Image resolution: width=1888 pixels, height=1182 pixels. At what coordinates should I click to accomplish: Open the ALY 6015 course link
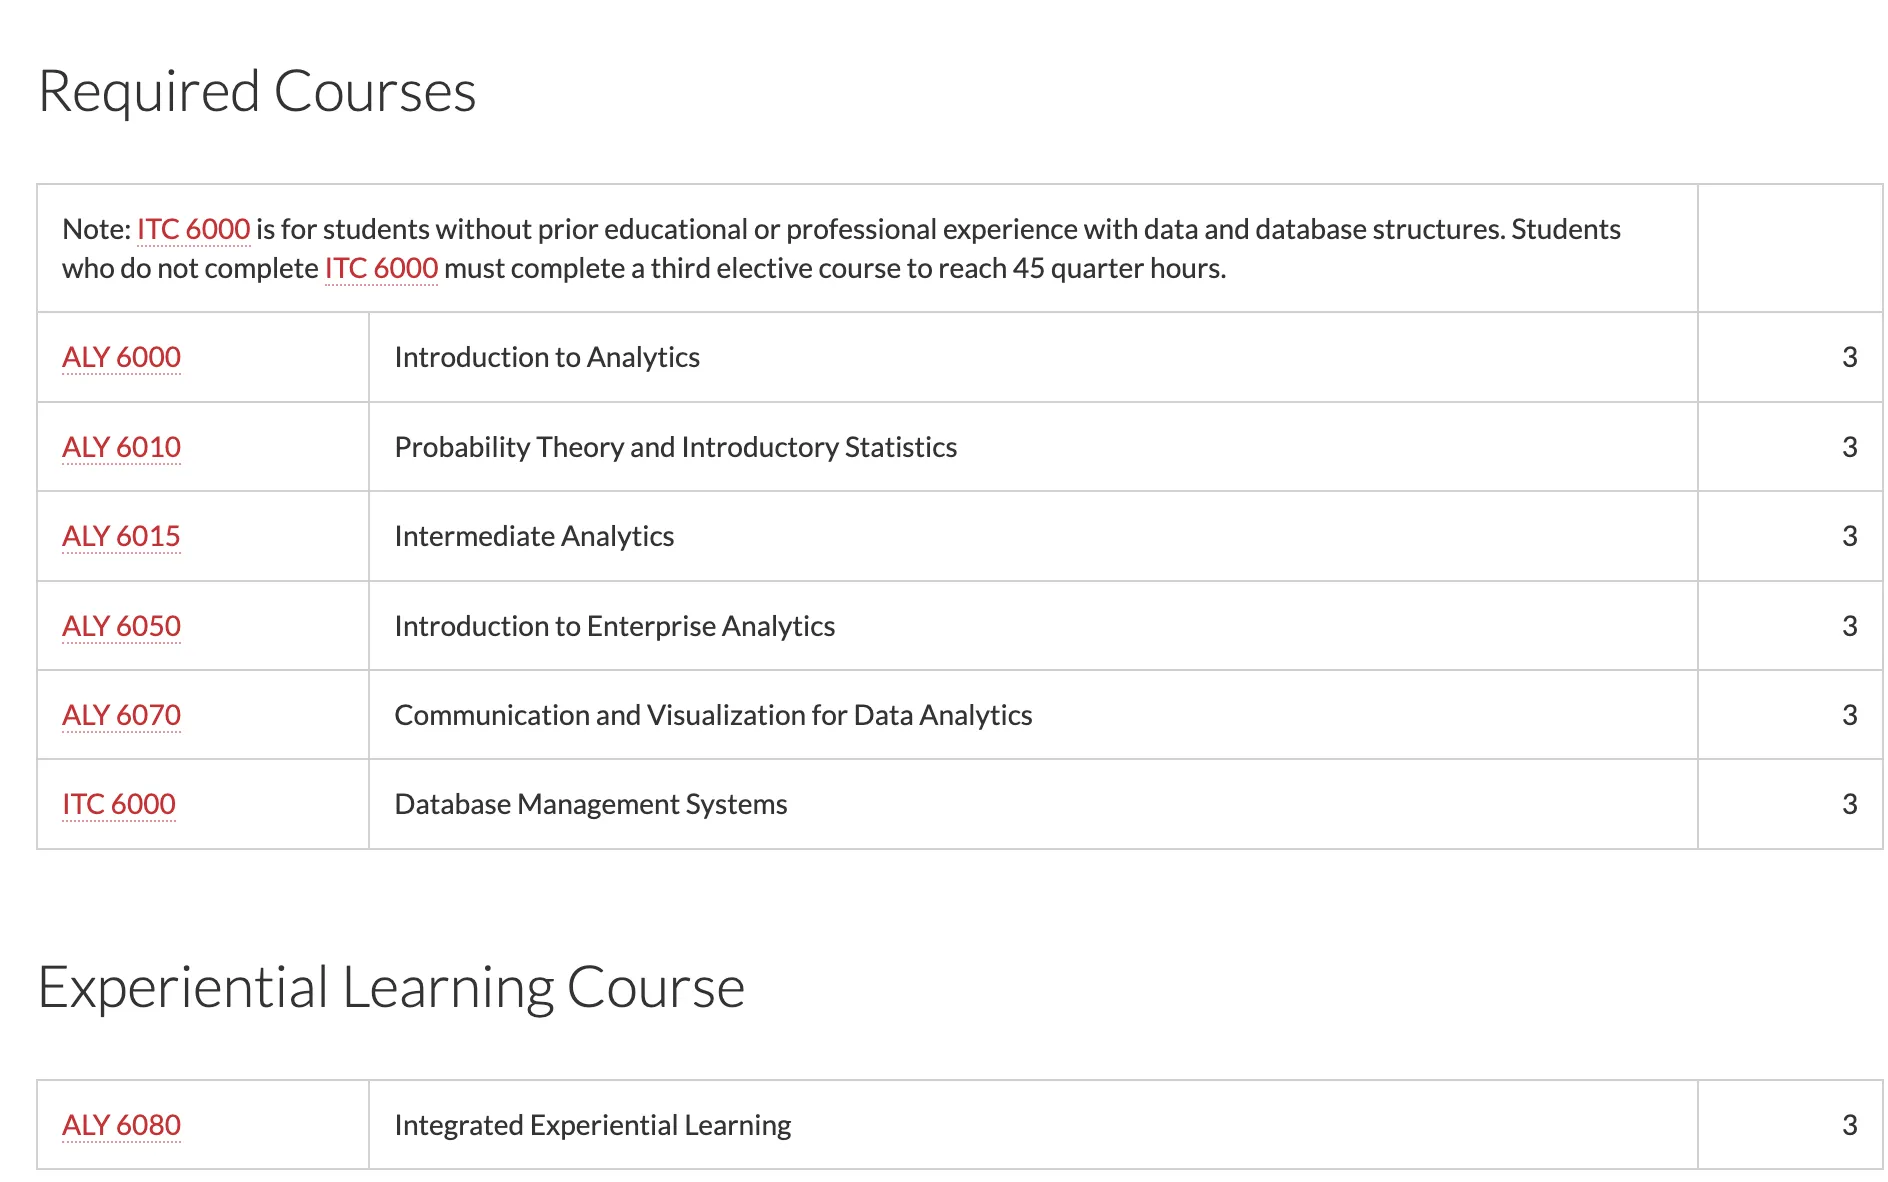click(x=121, y=536)
